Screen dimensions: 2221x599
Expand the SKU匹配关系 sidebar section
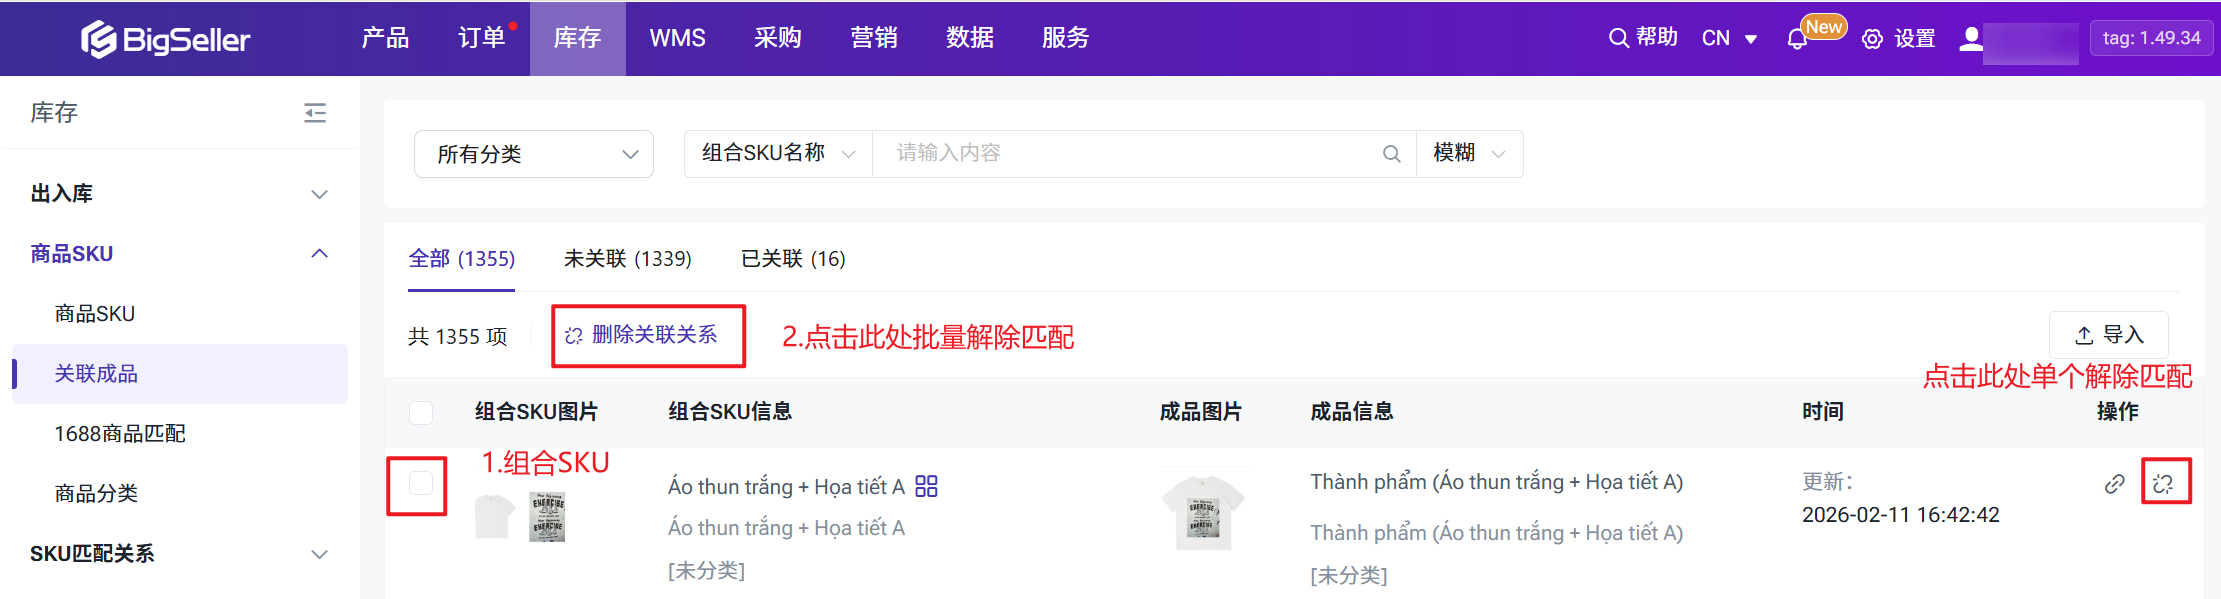click(x=180, y=554)
